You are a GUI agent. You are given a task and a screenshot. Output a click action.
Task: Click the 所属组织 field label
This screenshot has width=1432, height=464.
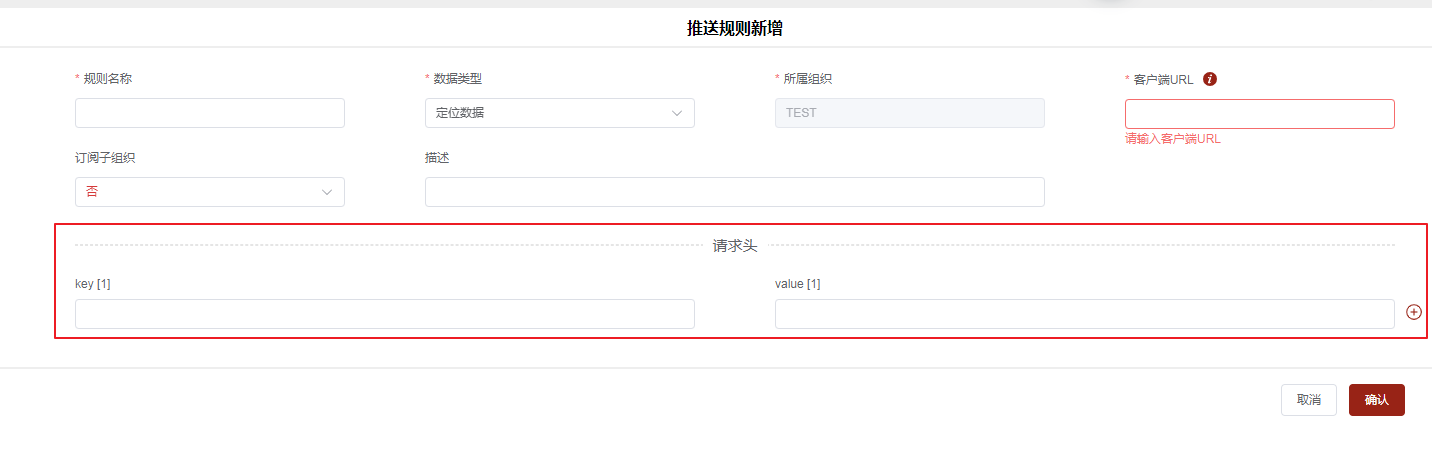[x=807, y=79]
